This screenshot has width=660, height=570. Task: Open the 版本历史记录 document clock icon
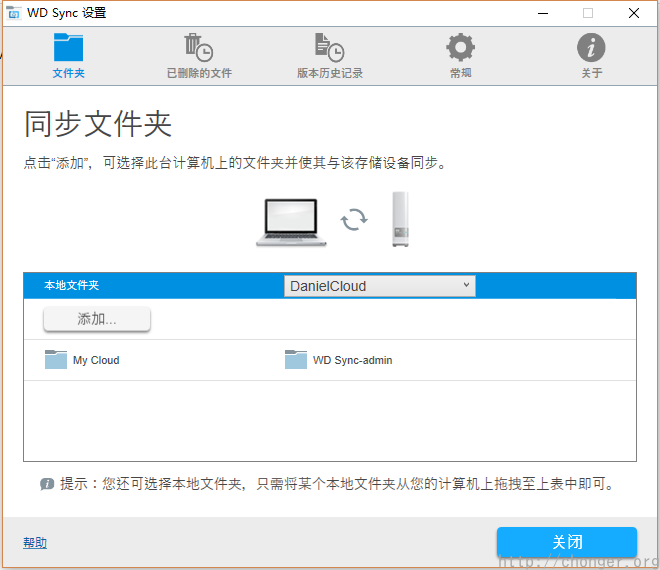330,47
